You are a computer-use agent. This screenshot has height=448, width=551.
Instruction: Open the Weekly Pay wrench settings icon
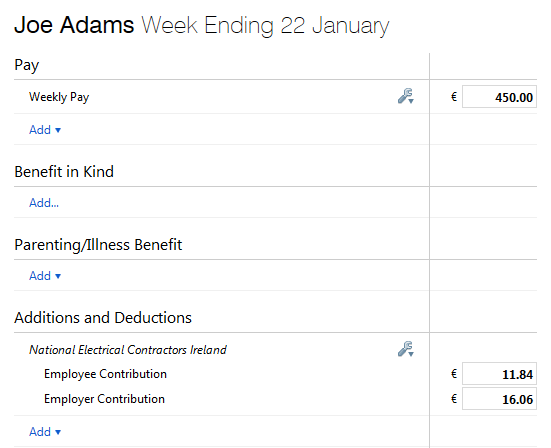406,96
